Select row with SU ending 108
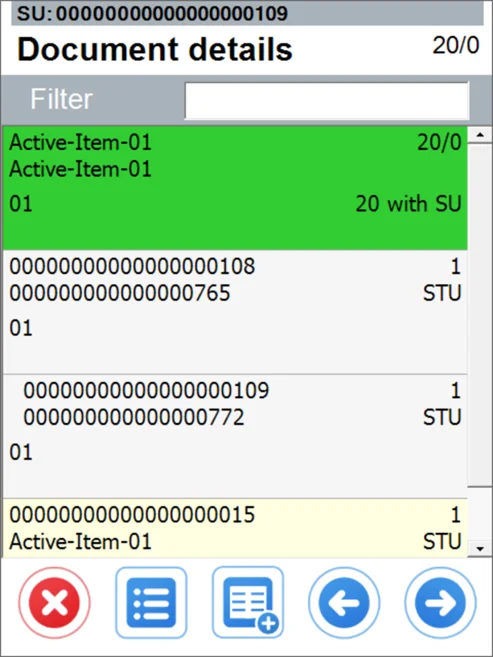Image resolution: width=493 pixels, height=657 pixels. [x=235, y=312]
